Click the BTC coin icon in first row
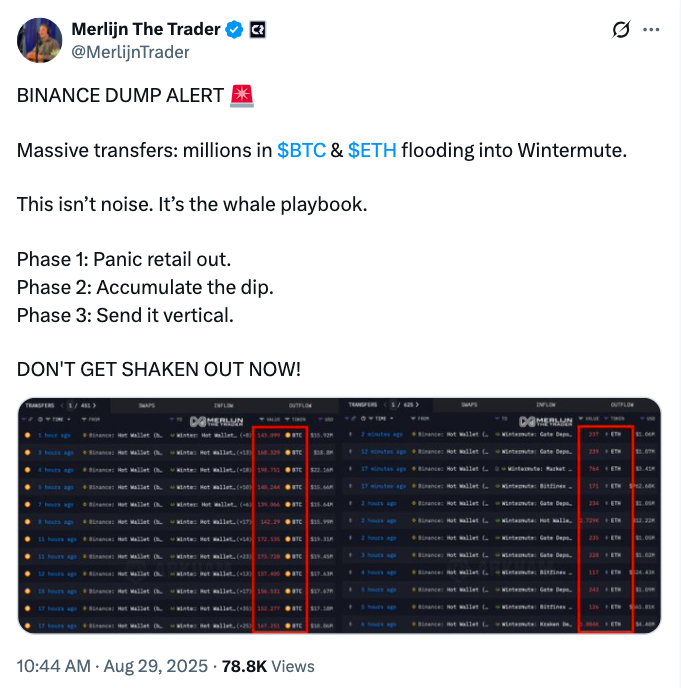This screenshot has height=688, width=681. [x=289, y=436]
